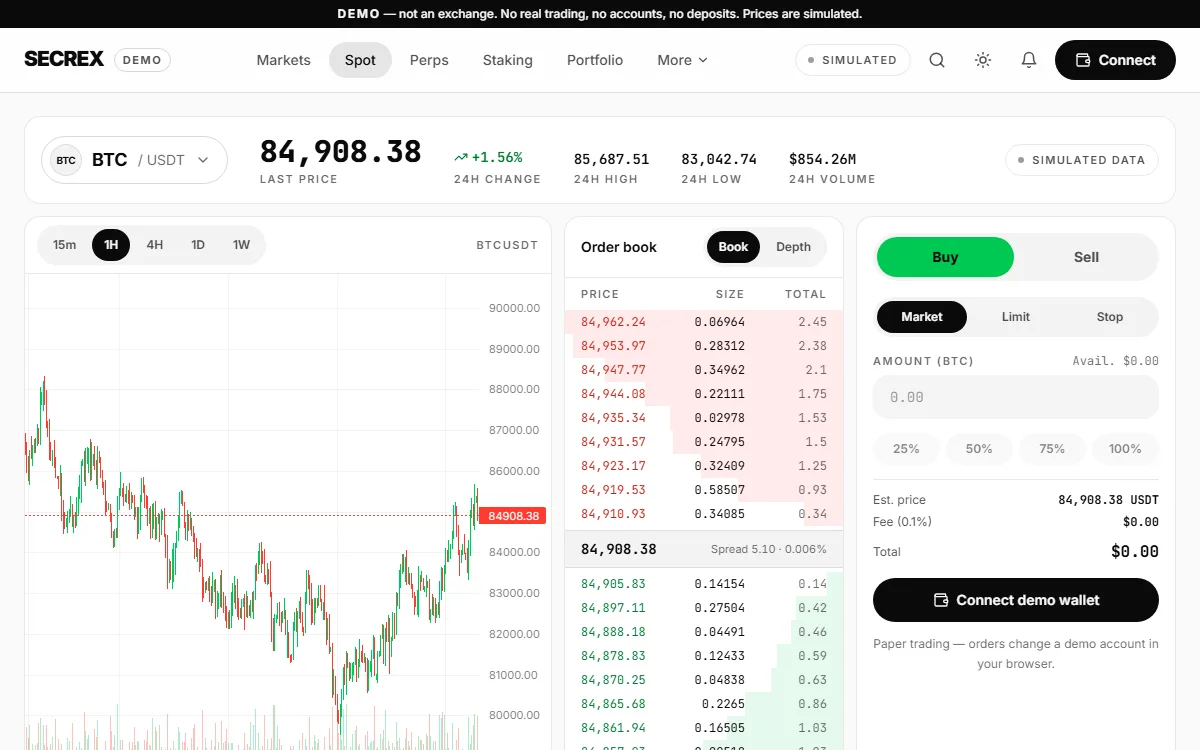The image size is (1200, 750).
Task: Click the red 84908.38 chart price tag
Action: coord(512,516)
